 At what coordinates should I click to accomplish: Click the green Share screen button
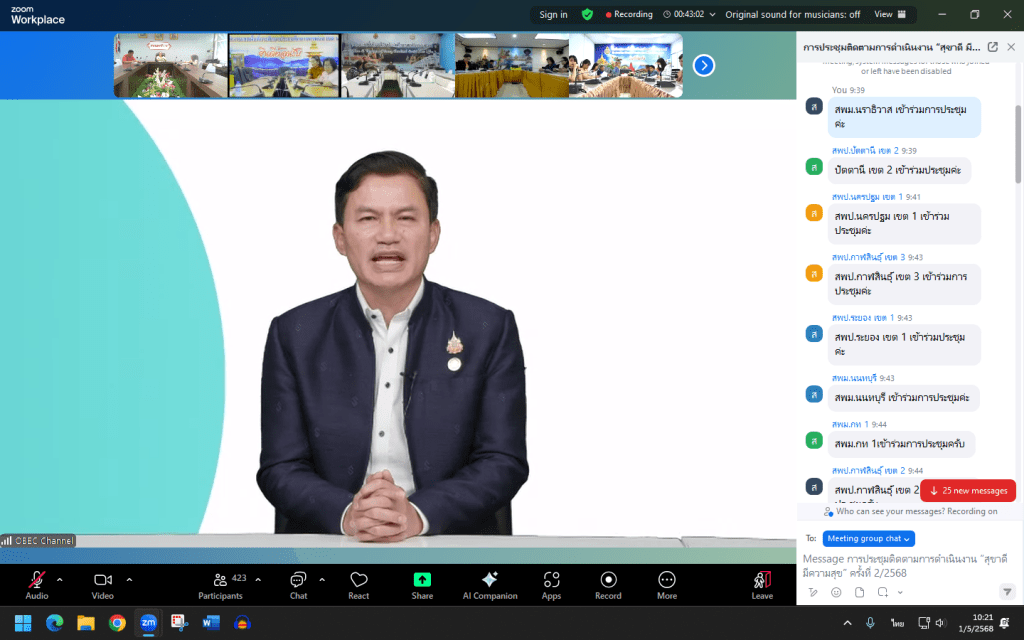coord(422,585)
